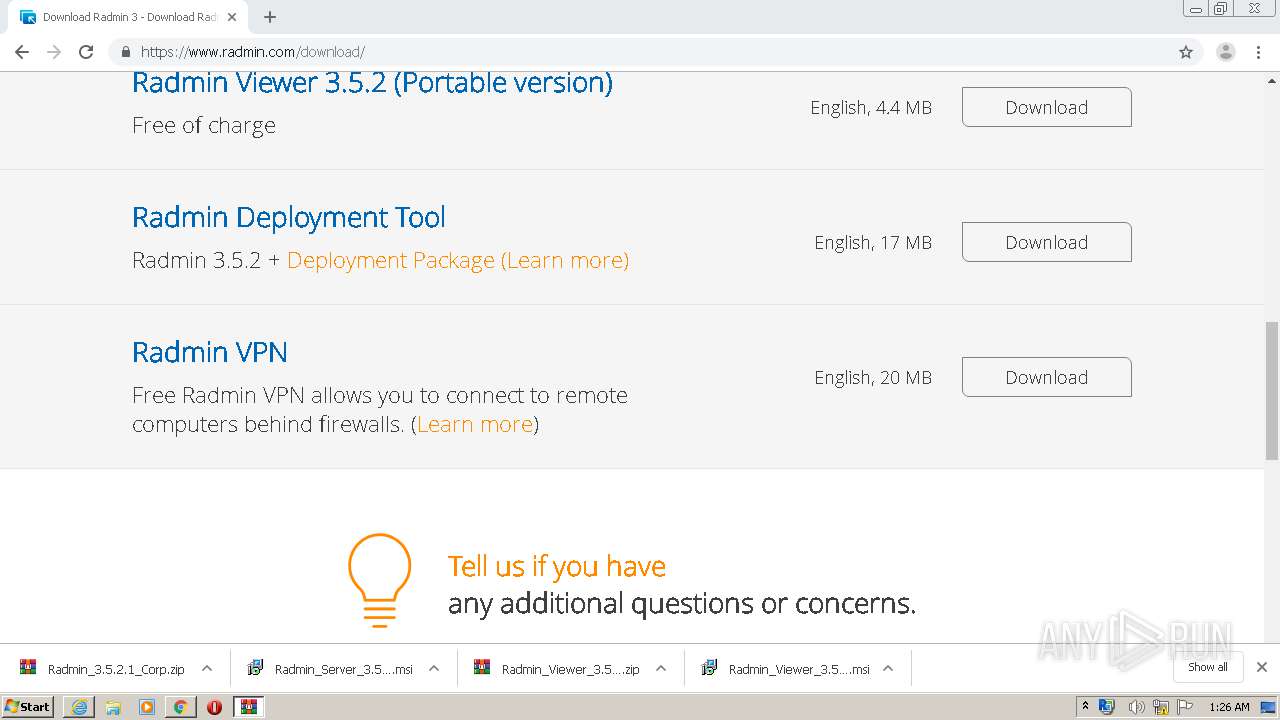Bookmark this page with the star
The width and height of the screenshot is (1280, 720).
point(1186,52)
